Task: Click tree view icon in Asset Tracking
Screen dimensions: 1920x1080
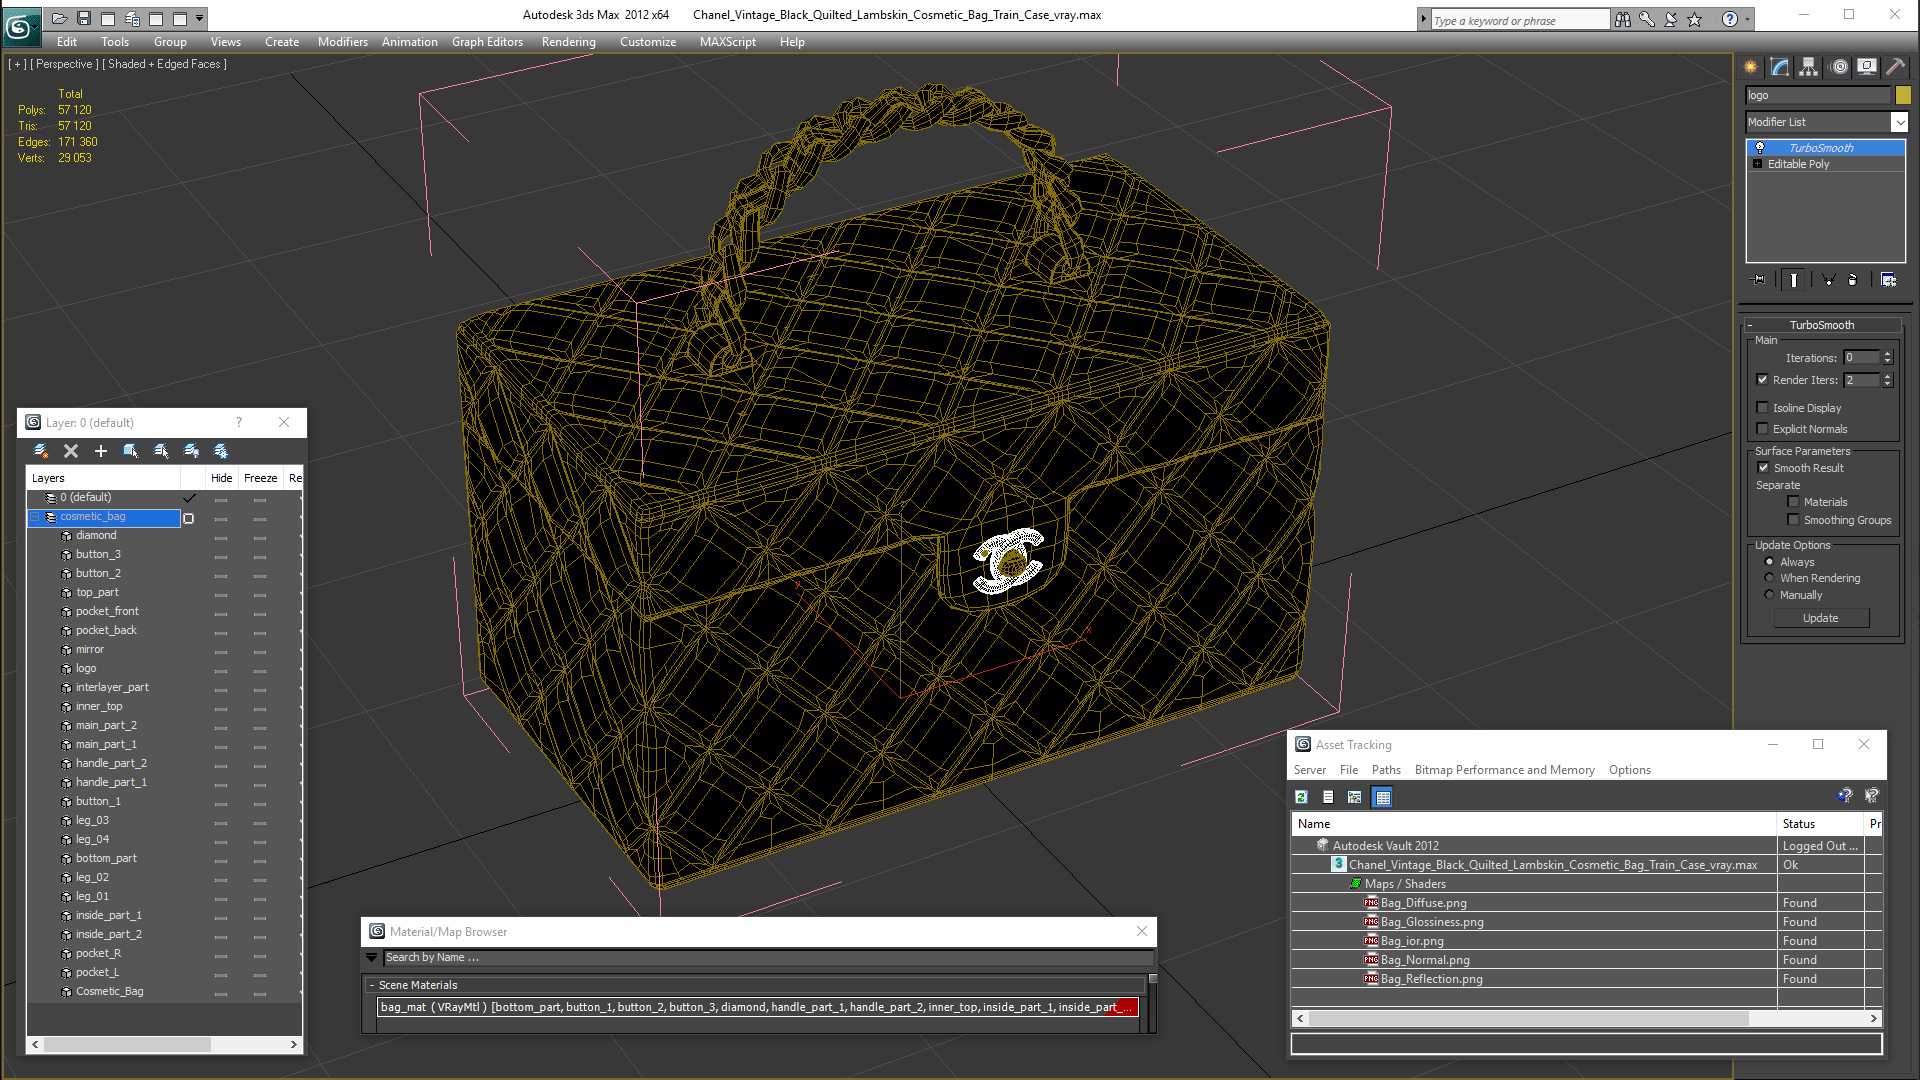Action: (x=1355, y=797)
